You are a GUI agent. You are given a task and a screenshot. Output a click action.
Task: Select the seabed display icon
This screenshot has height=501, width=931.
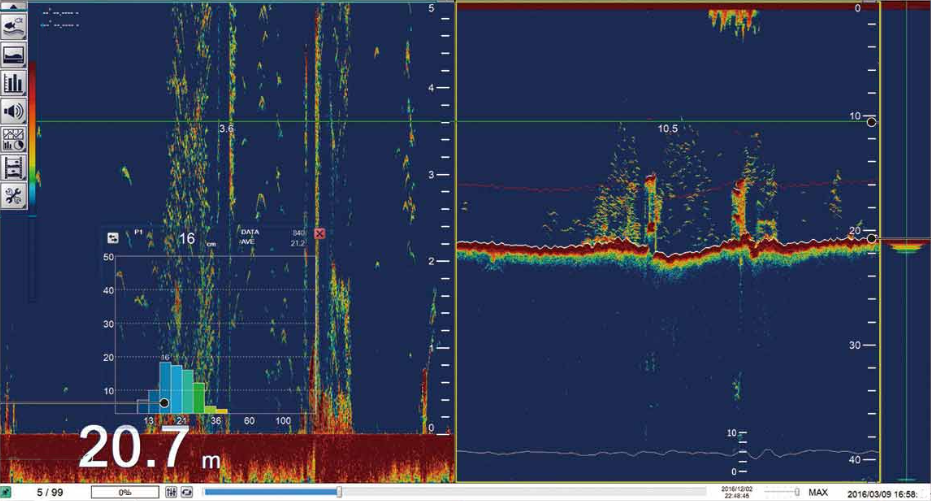point(14,55)
